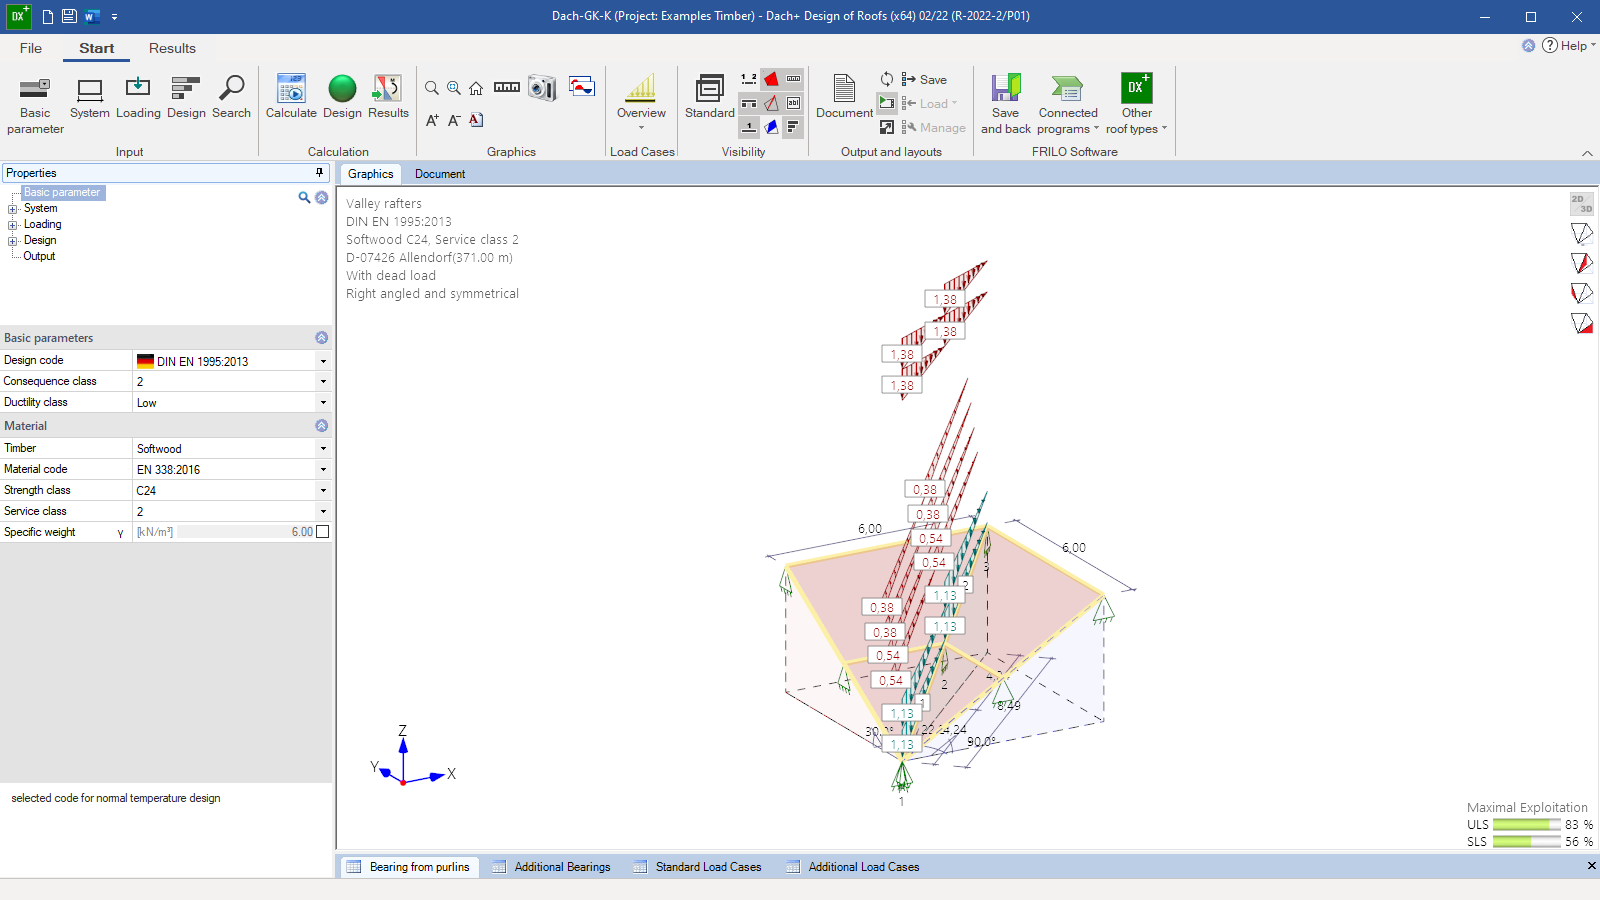Select the zoom magnifier in Graphics group
This screenshot has width=1600, height=900.
click(x=432, y=88)
